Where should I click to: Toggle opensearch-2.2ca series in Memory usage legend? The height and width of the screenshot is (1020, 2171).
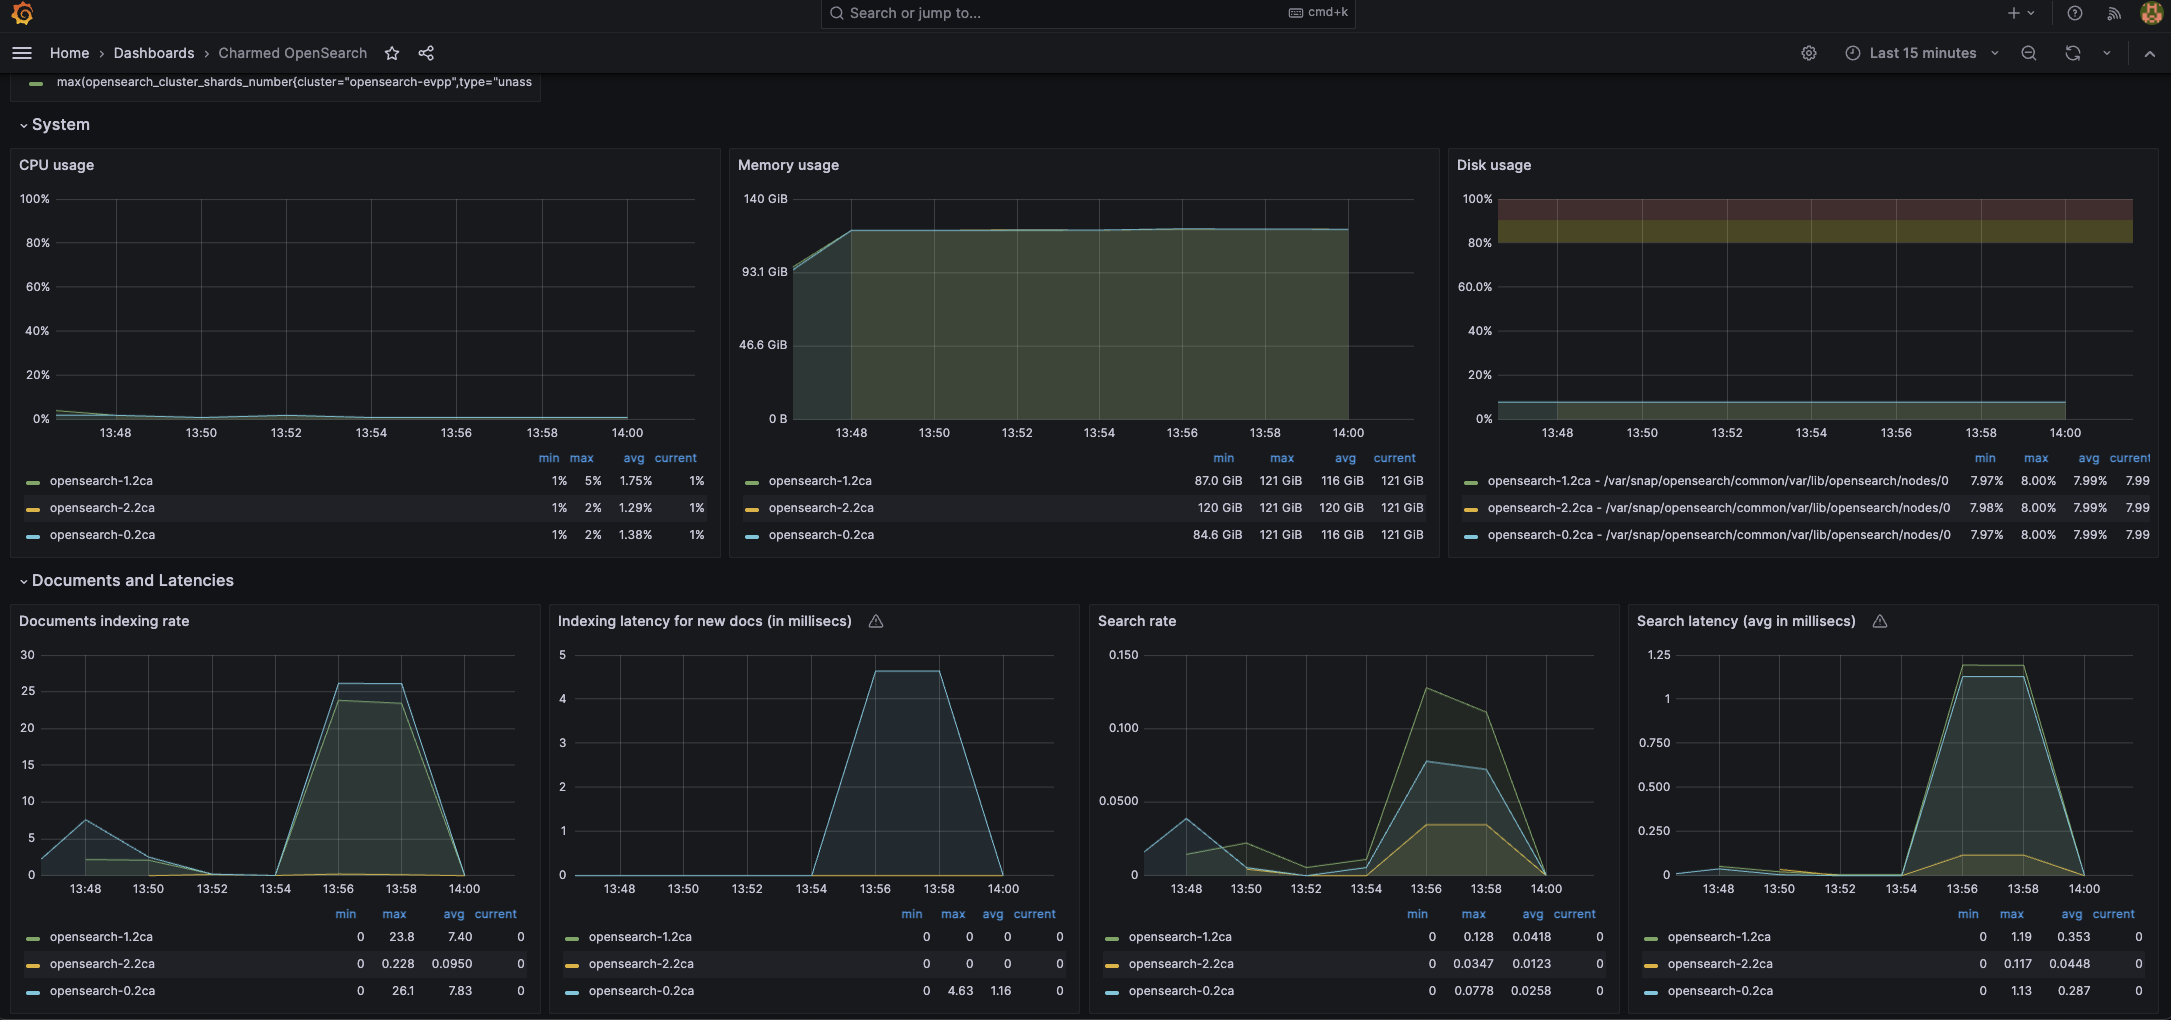click(x=821, y=508)
